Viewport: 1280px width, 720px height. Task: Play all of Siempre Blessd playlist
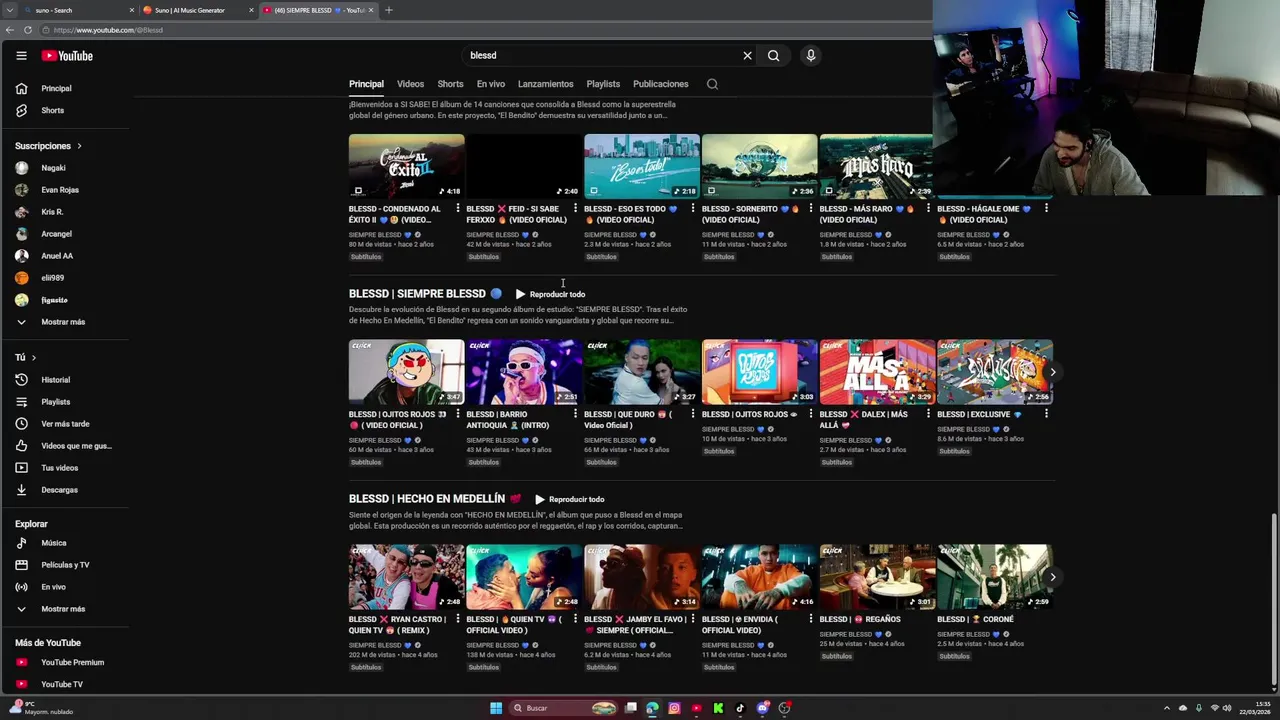tap(550, 294)
